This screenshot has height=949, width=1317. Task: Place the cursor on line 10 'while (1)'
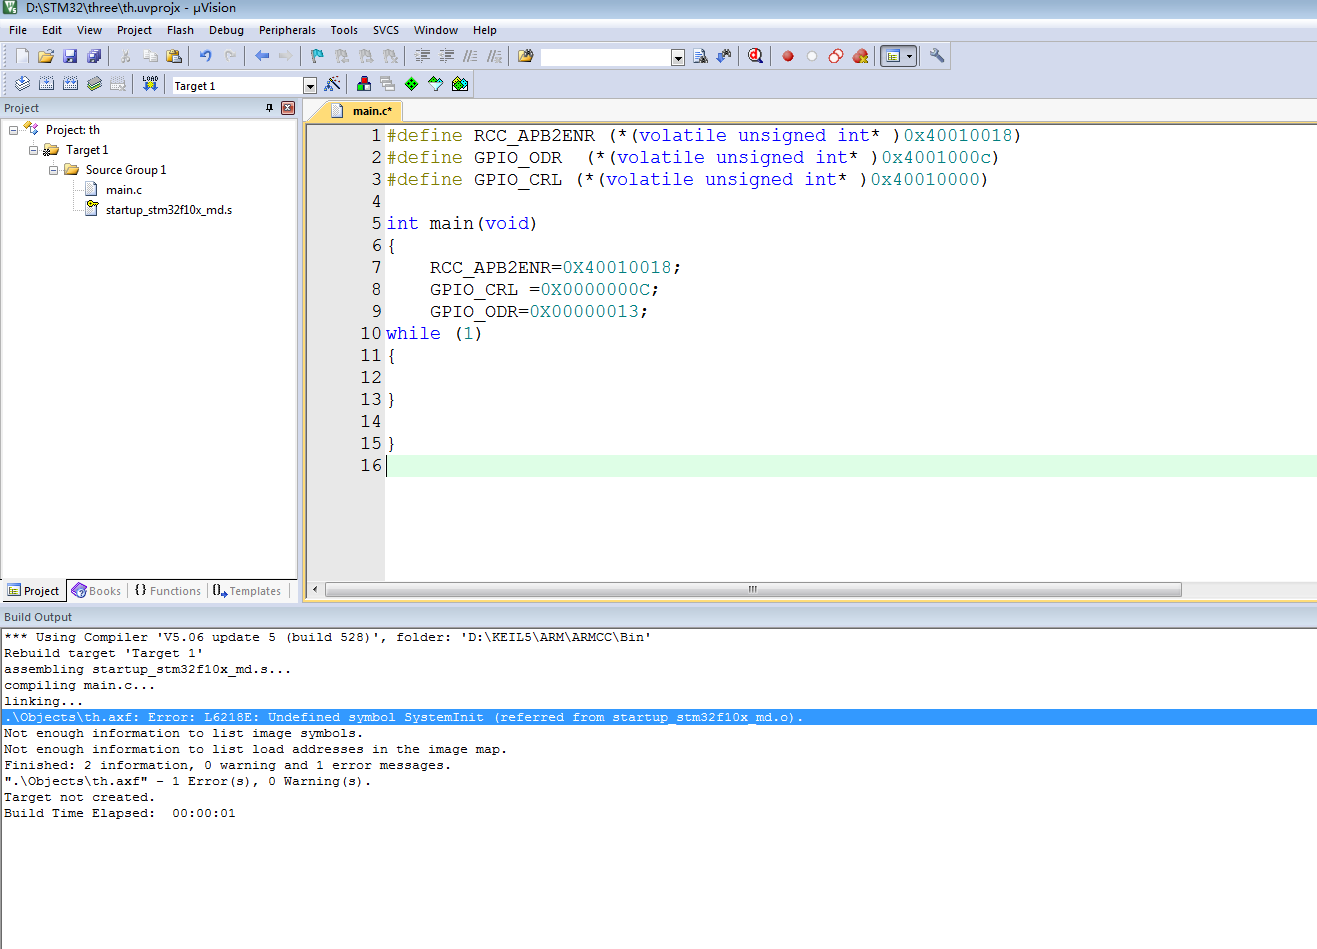click(x=433, y=333)
